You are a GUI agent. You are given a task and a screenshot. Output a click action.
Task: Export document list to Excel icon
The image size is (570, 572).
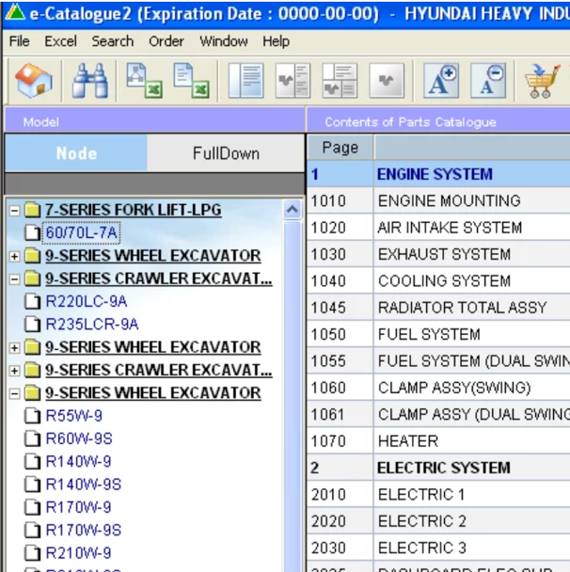tap(191, 81)
